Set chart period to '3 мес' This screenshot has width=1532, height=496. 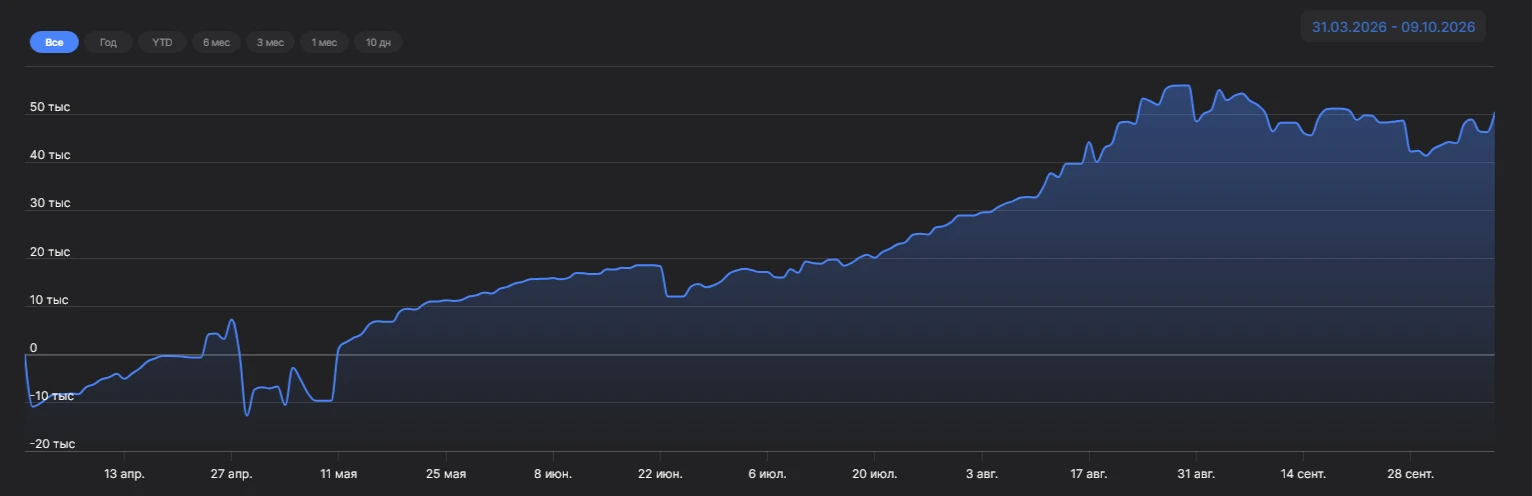point(270,42)
